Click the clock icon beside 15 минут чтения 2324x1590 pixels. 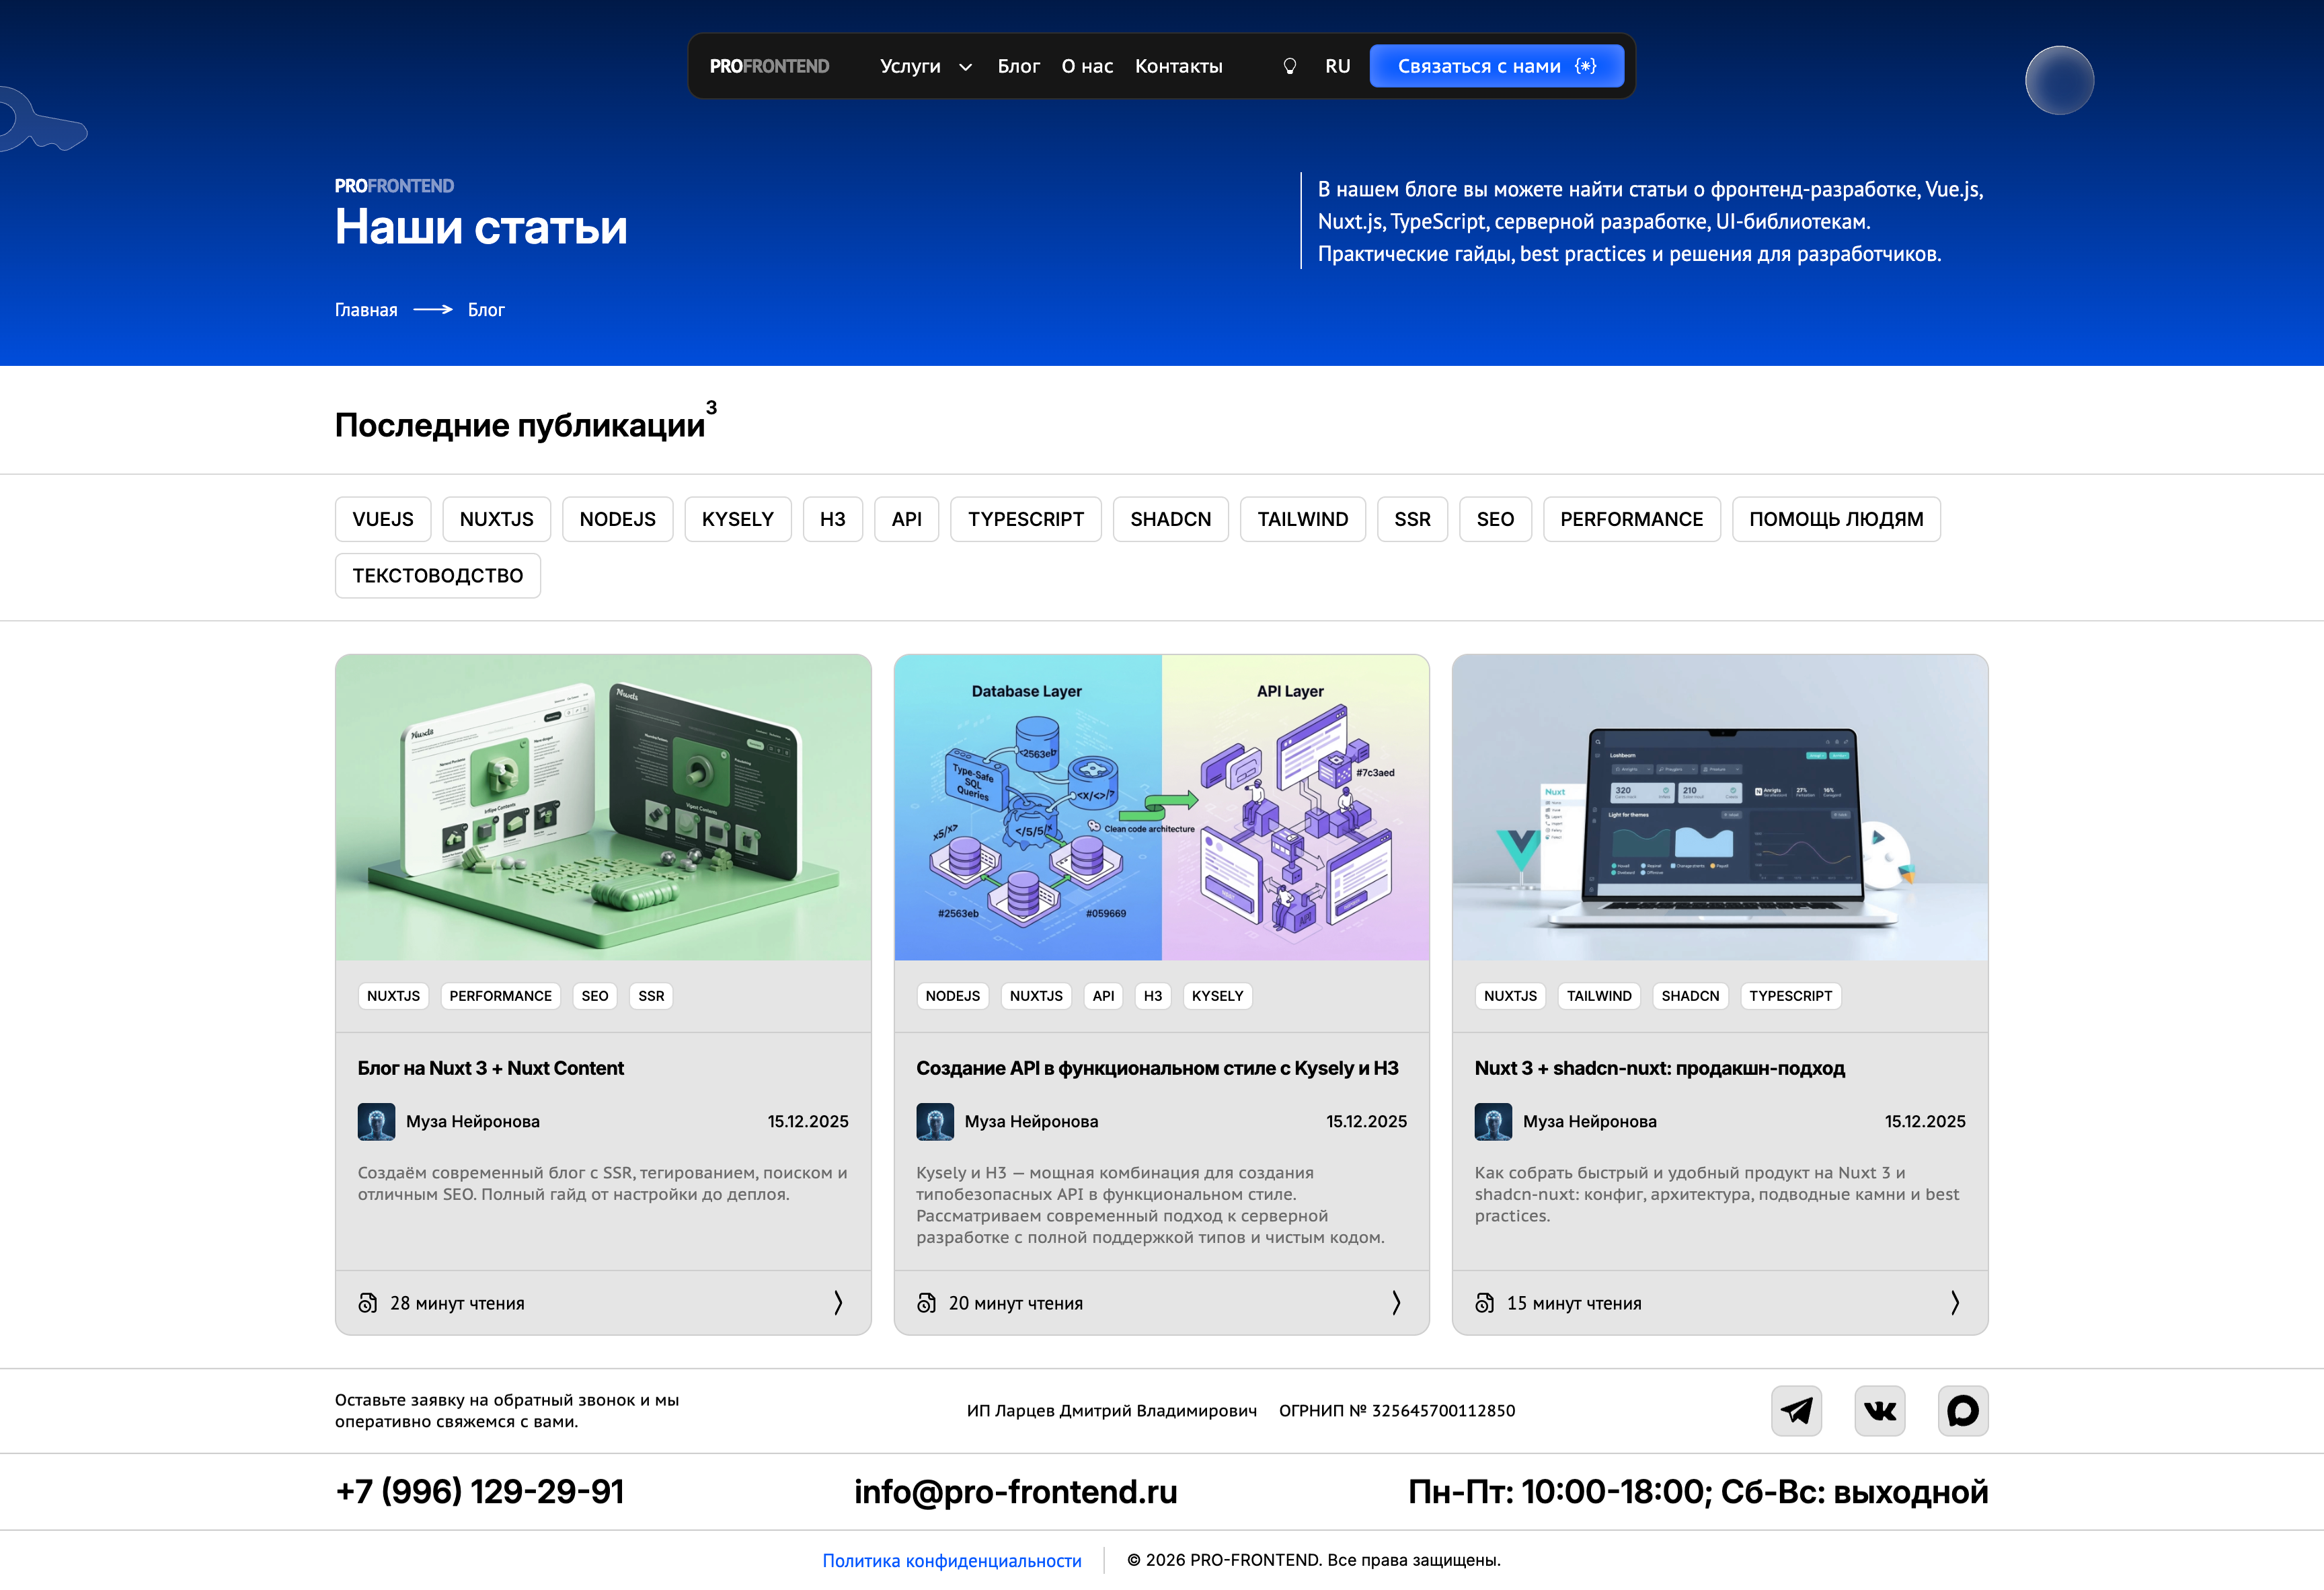pos(1484,1303)
